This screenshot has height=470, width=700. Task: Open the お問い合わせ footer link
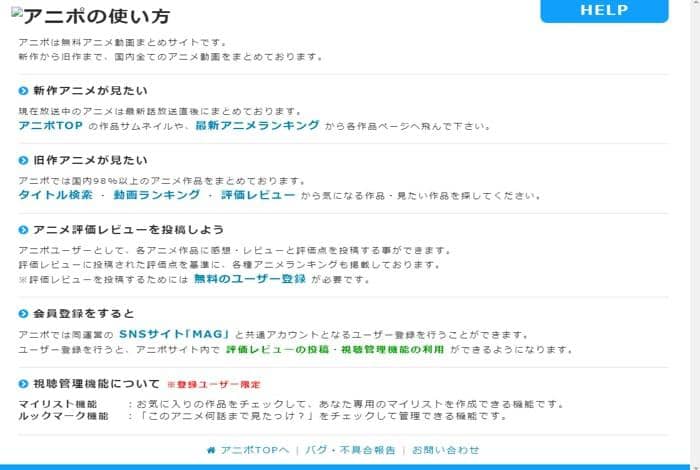coord(445,450)
